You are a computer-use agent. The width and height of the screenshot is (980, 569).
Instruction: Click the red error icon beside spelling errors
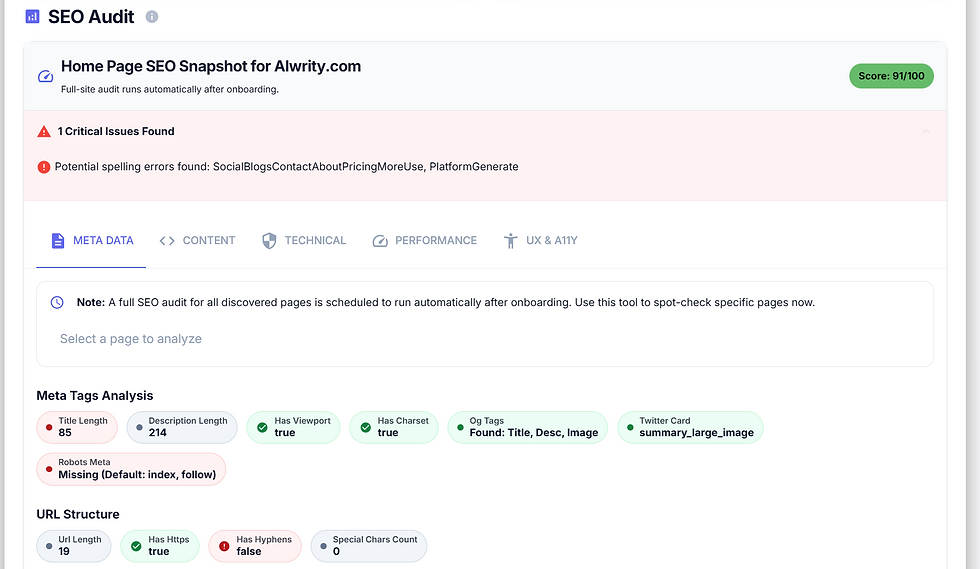click(x=44, y=167)
